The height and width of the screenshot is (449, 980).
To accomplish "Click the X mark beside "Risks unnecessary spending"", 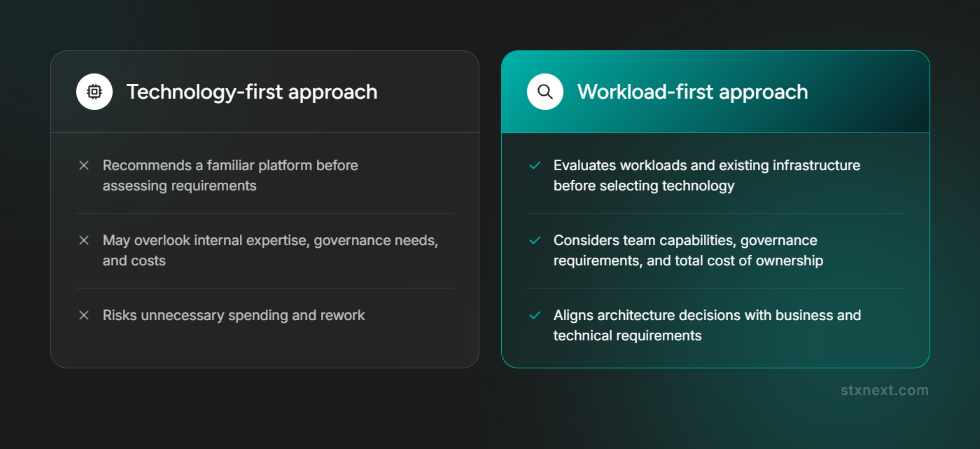I will [84, 315].
